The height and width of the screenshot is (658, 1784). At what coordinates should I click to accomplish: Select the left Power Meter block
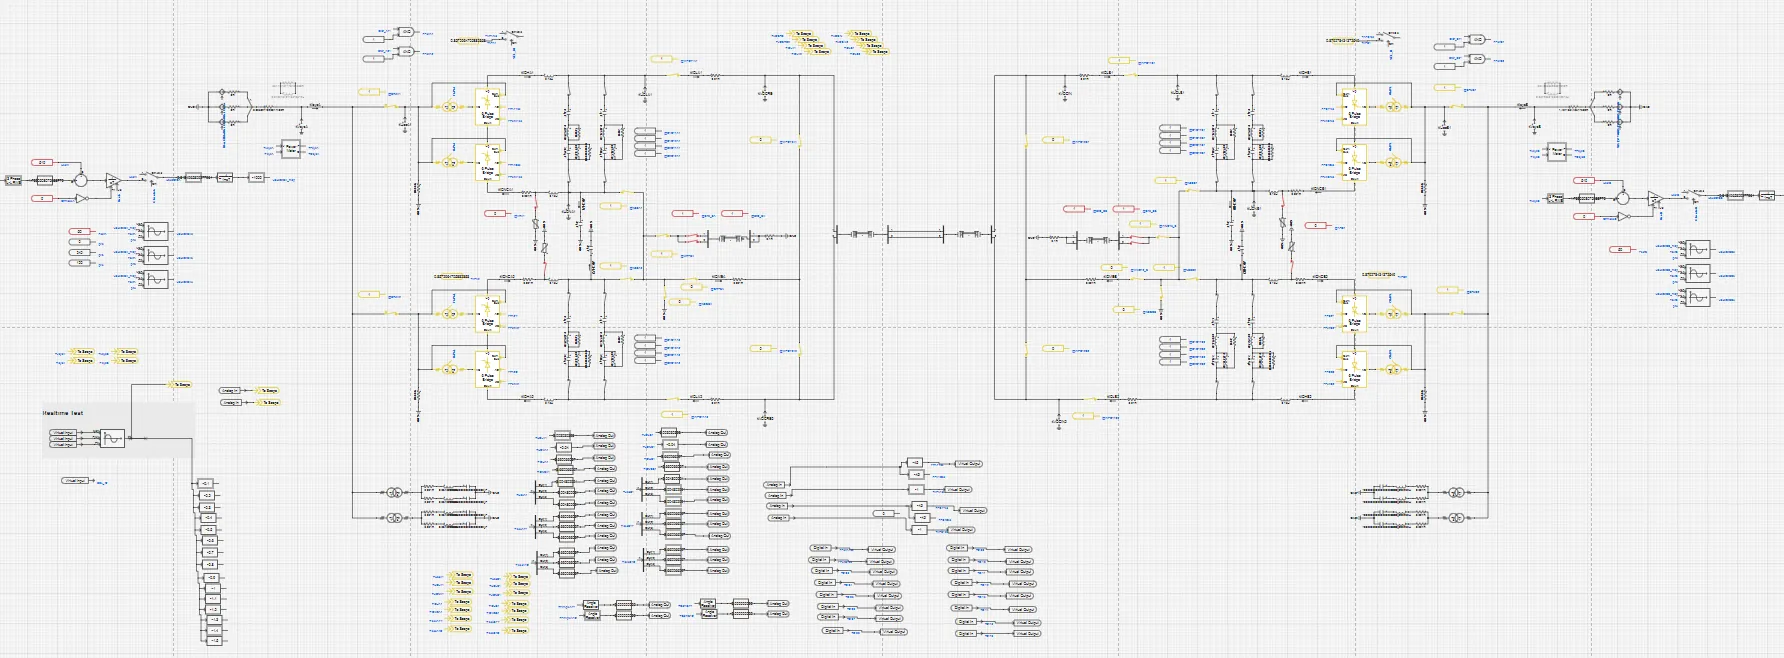coord(291,150)
